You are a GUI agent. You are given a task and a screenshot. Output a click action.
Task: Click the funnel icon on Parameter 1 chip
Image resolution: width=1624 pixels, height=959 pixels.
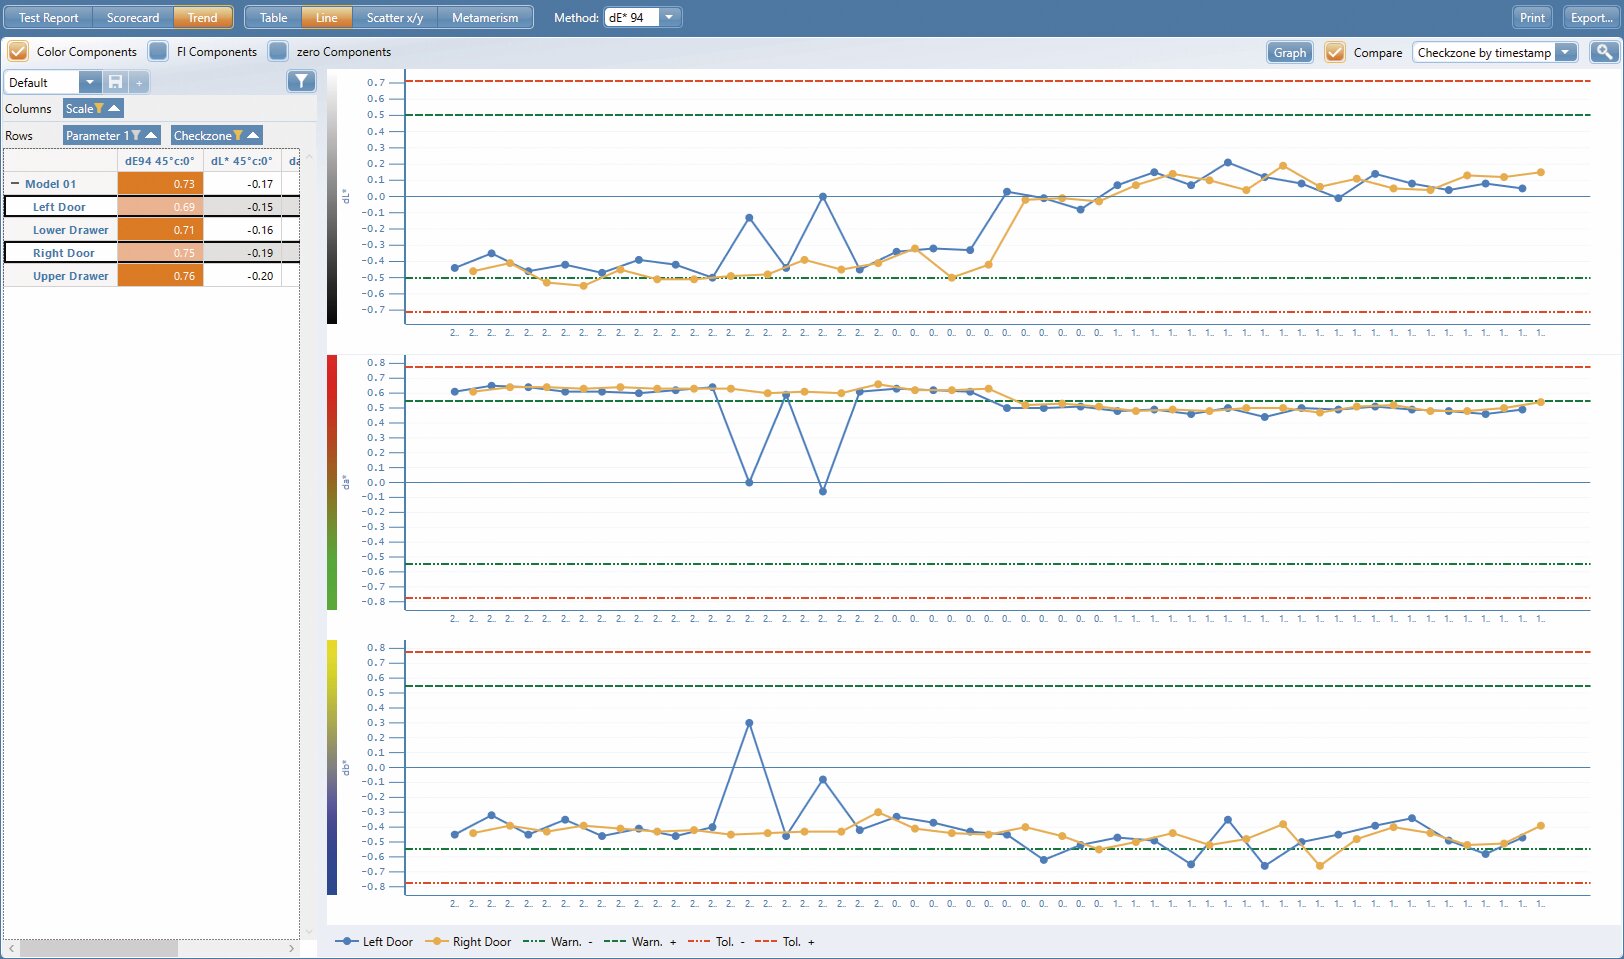tap(136, 135)
